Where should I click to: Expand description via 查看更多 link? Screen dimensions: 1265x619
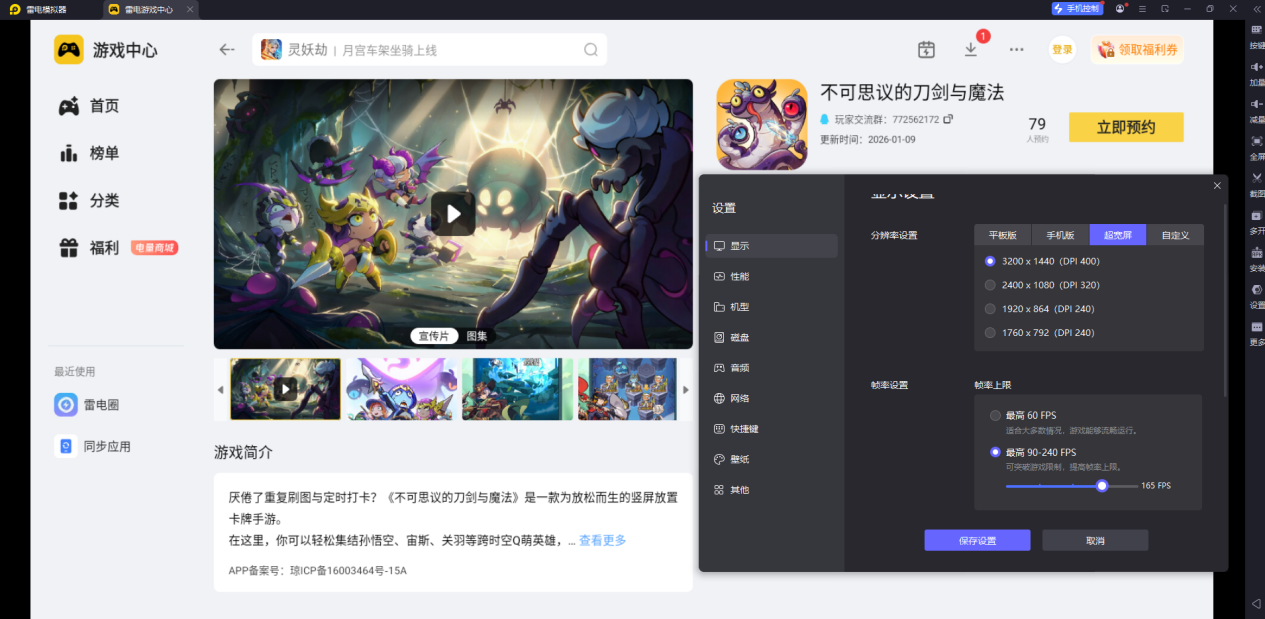602,540
